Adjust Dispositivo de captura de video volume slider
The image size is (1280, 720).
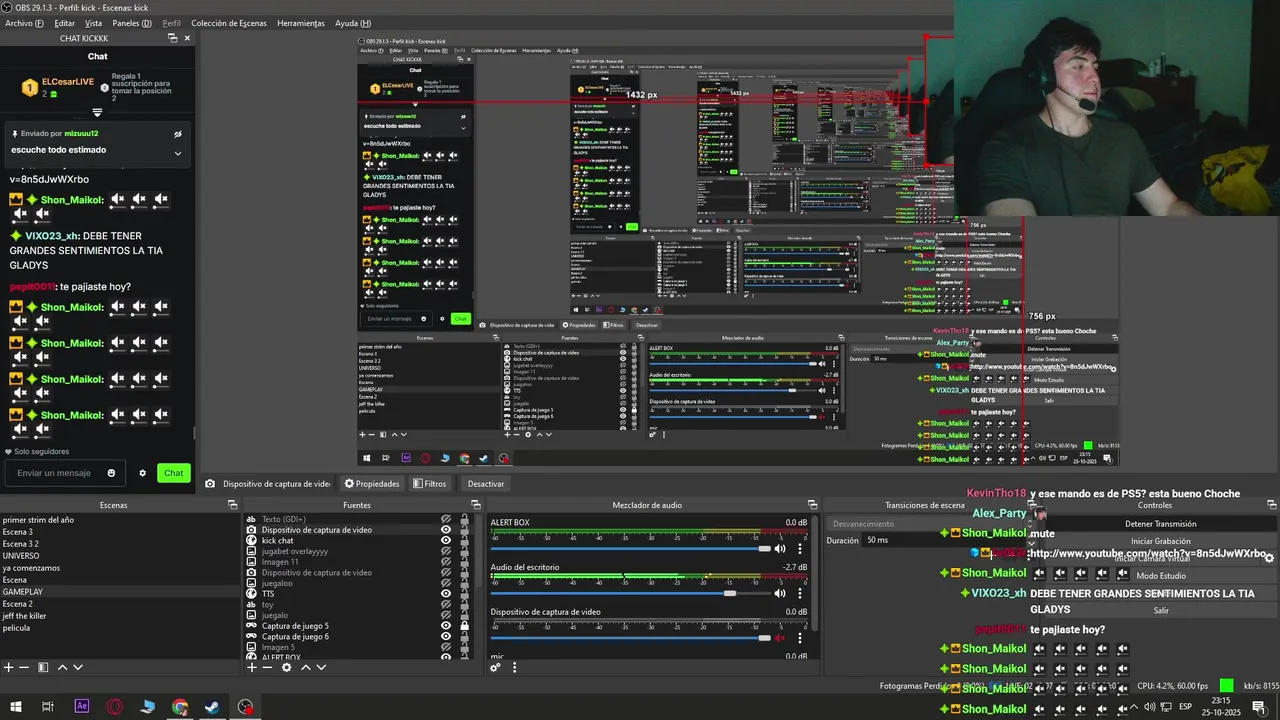coord(631,637)
